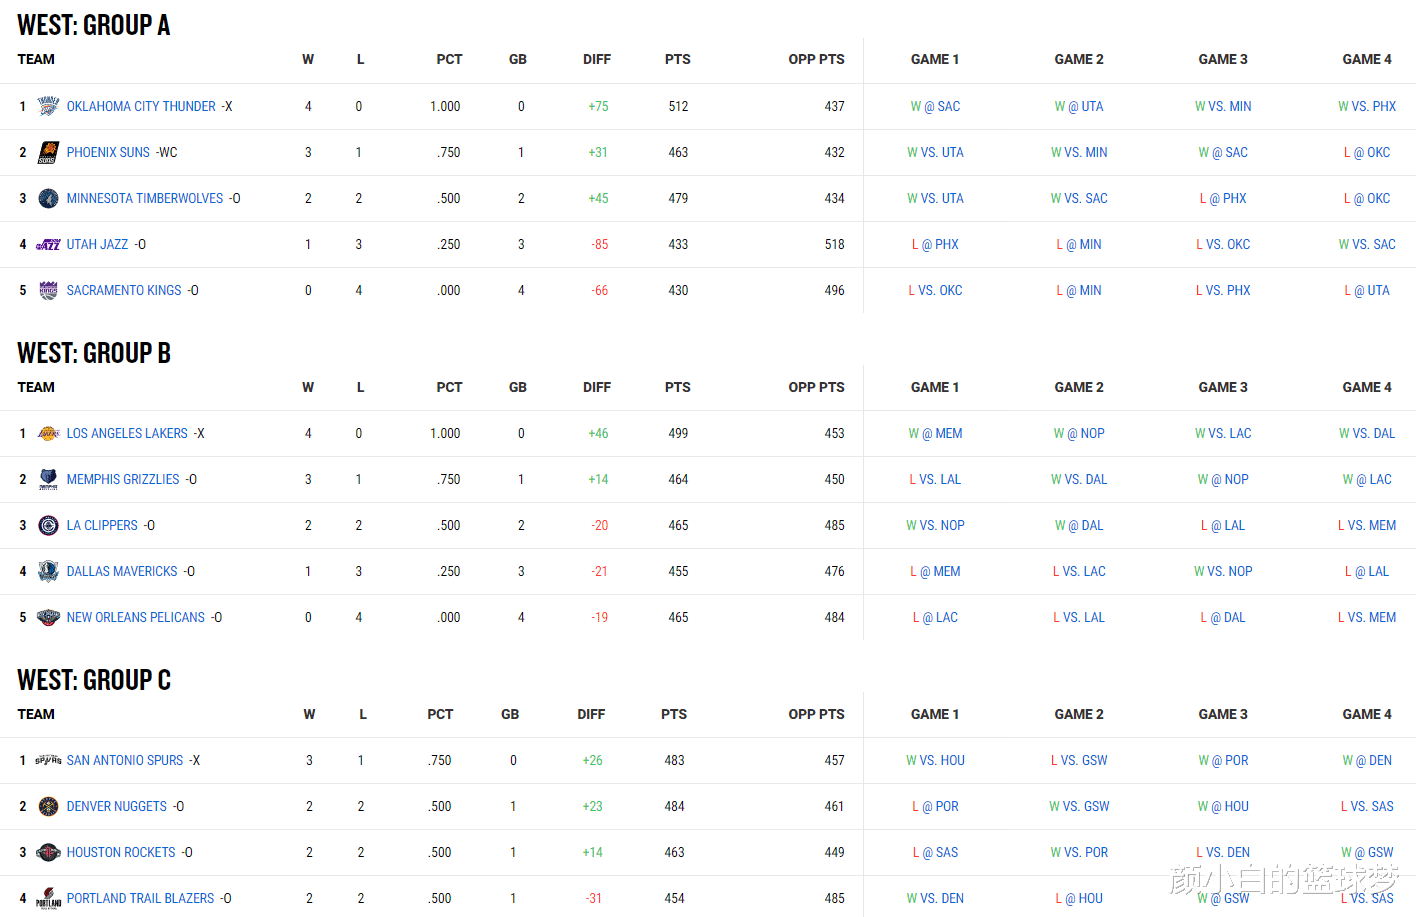Select Pelicans' 484 opponent points cell
Viewport: 1416px width, 917px height.
(x=834, y=617)
